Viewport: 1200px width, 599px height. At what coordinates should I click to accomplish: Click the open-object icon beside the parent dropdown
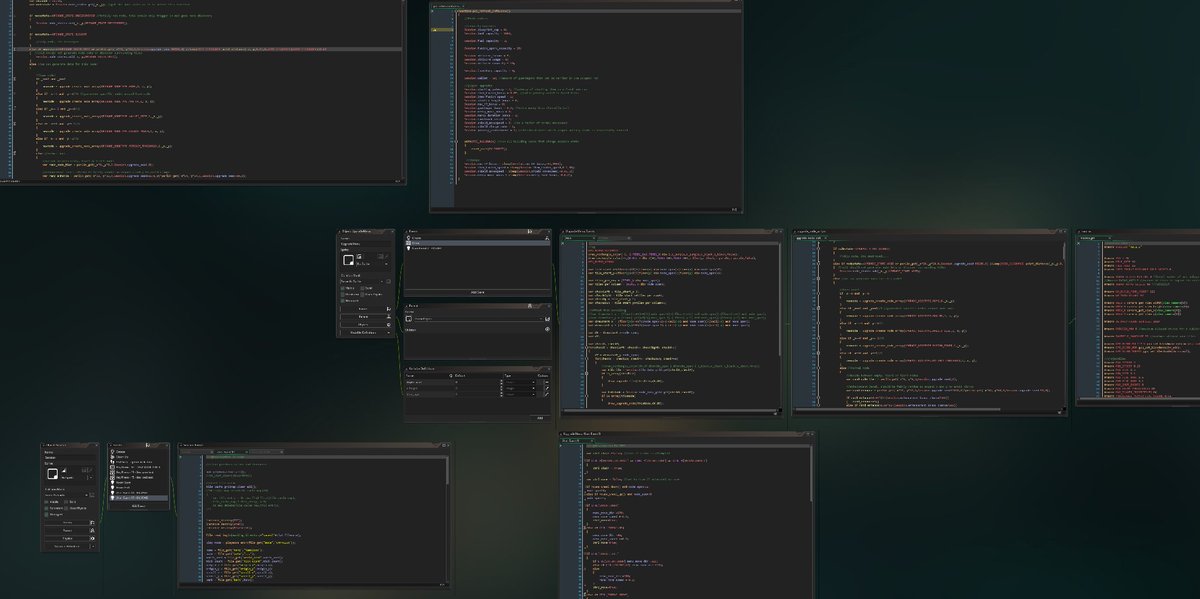tap(546, 320)
